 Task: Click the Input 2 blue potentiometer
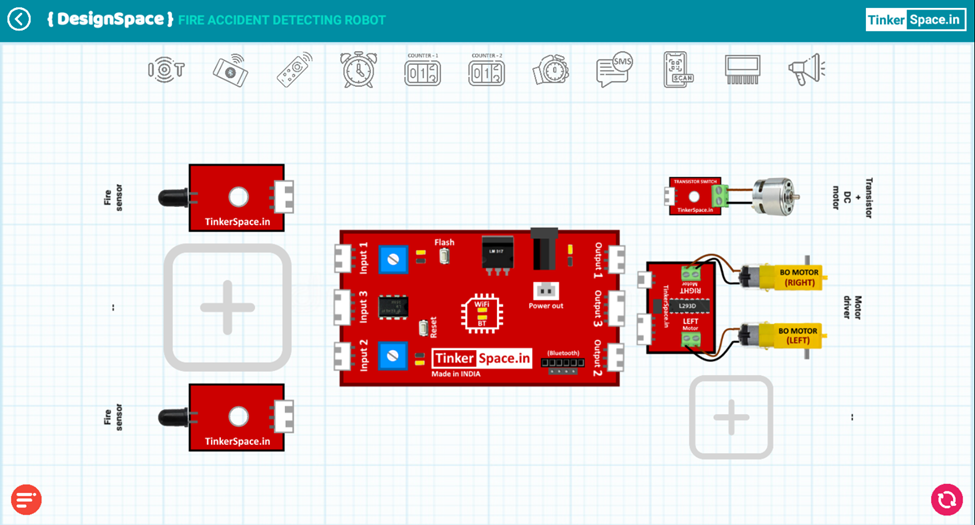392,356
